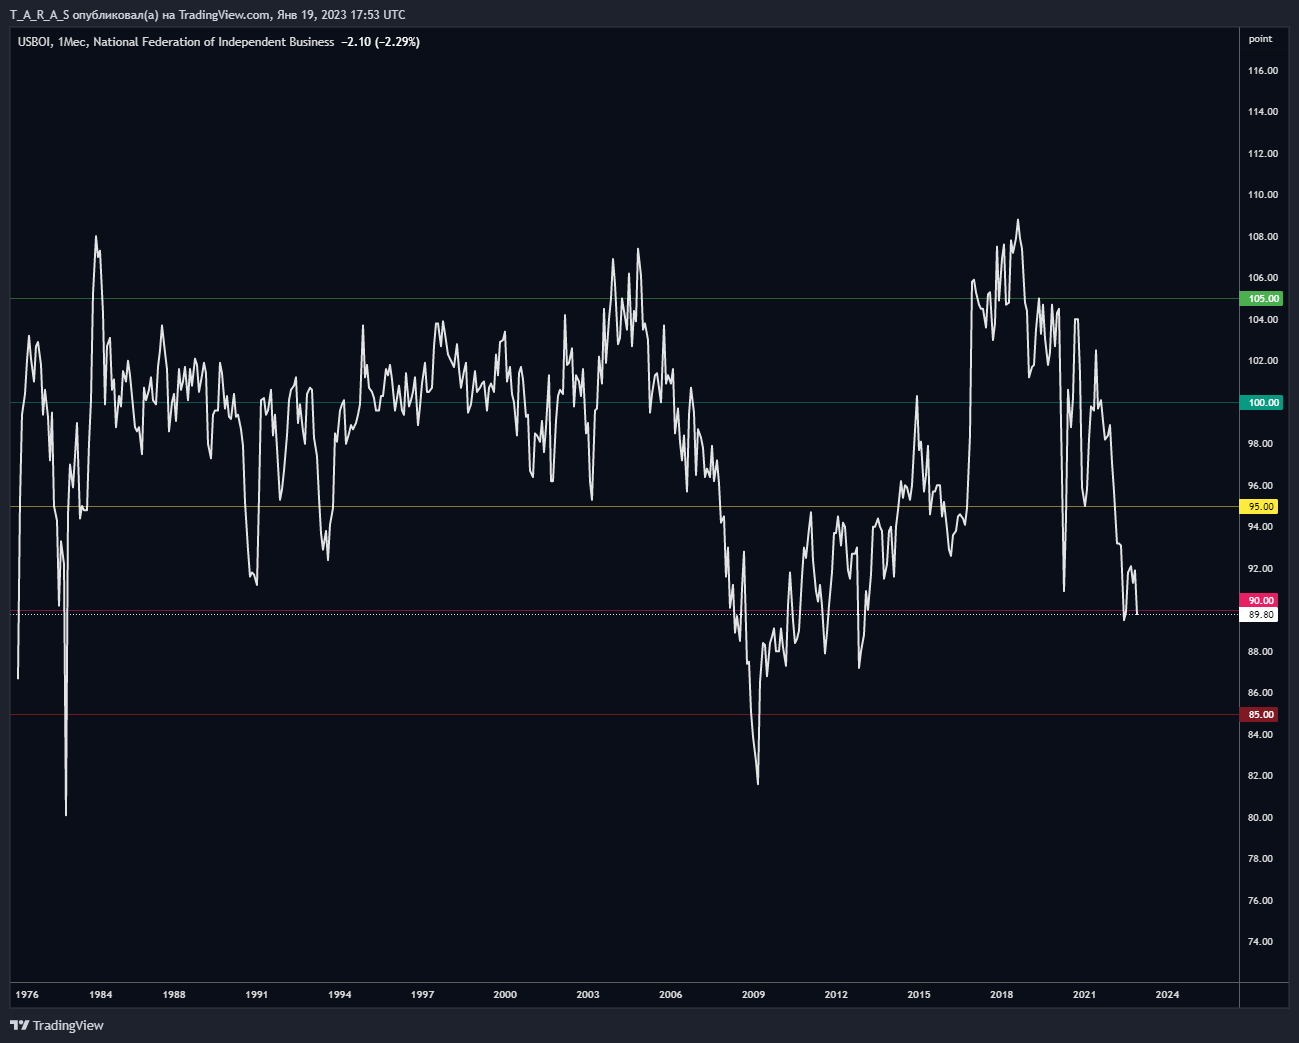Click the TradingView logo at bottom left
The width and height of the screenshot is (1299, 1043).
[57, 1025]
